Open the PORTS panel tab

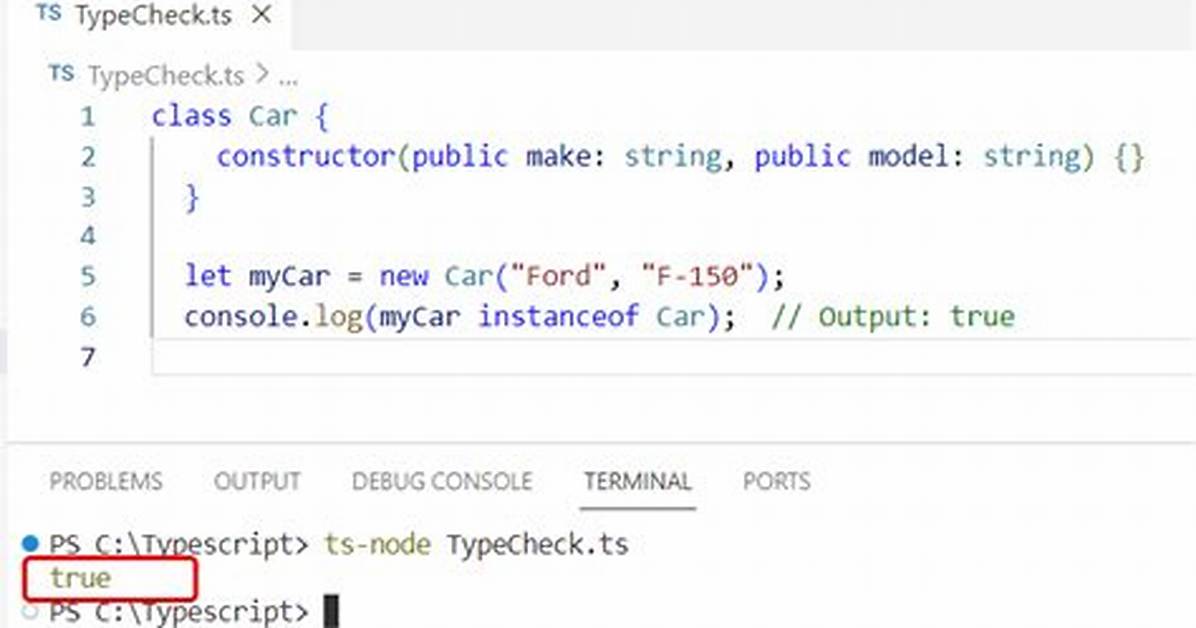(776, 481)
